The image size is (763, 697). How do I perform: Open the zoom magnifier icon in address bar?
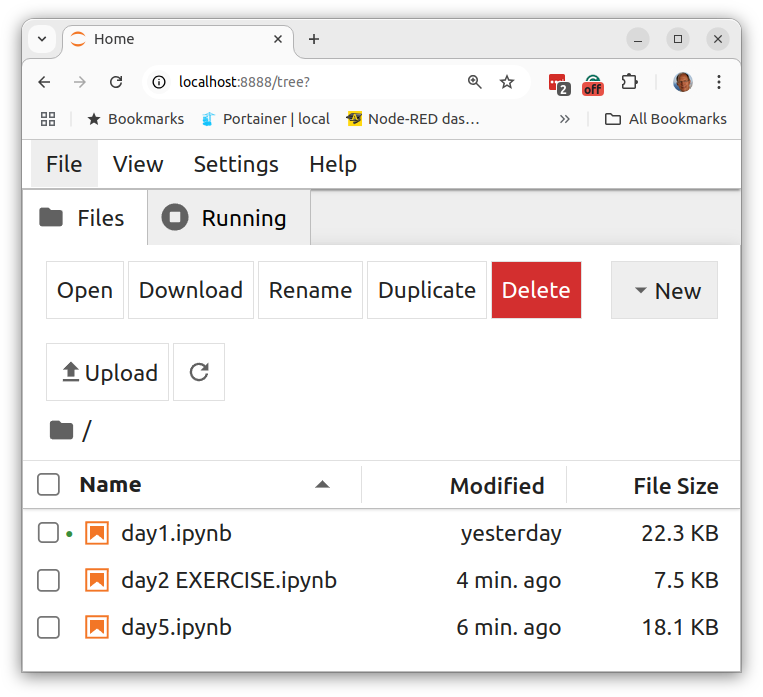[474, 82]
